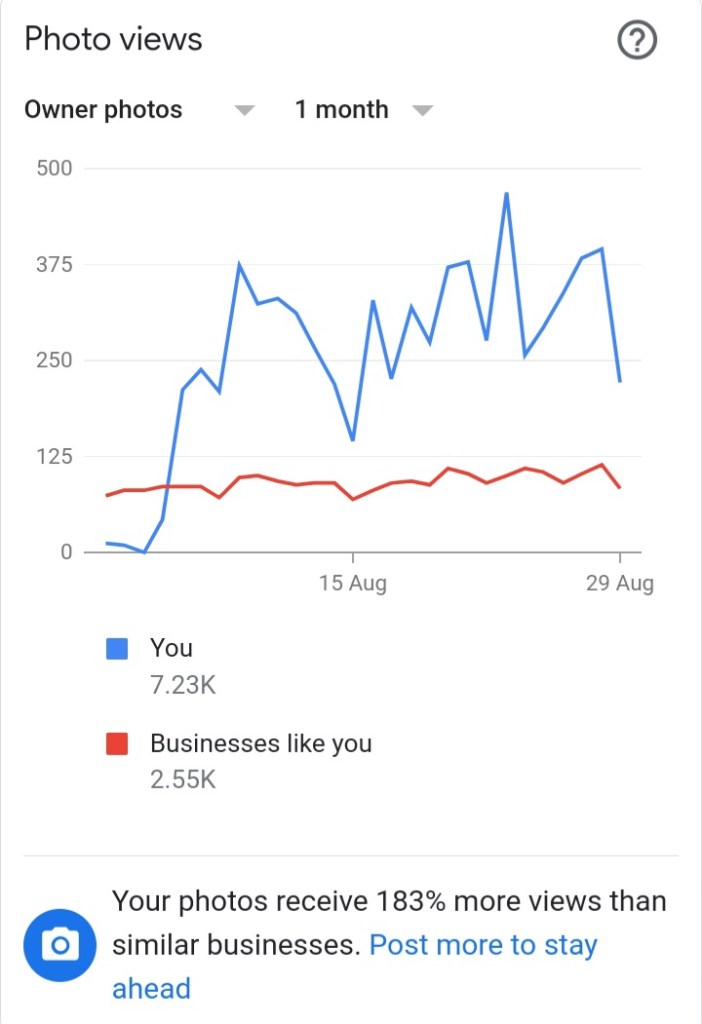This screenshot has width=702, height=1024.
Task: Tap the blue camera icon
Action: coord(60,945)
